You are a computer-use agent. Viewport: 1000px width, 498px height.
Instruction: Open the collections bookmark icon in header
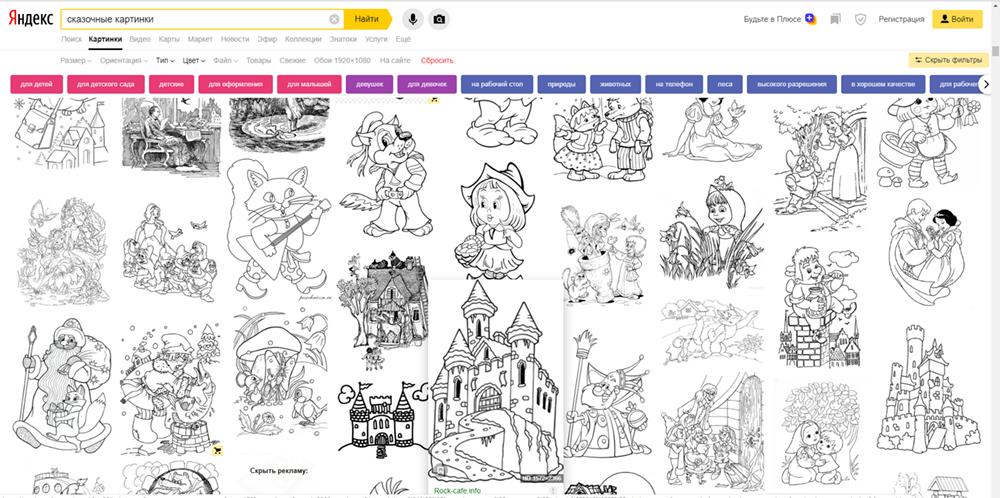pyautogui.click(x=835, y=19)
